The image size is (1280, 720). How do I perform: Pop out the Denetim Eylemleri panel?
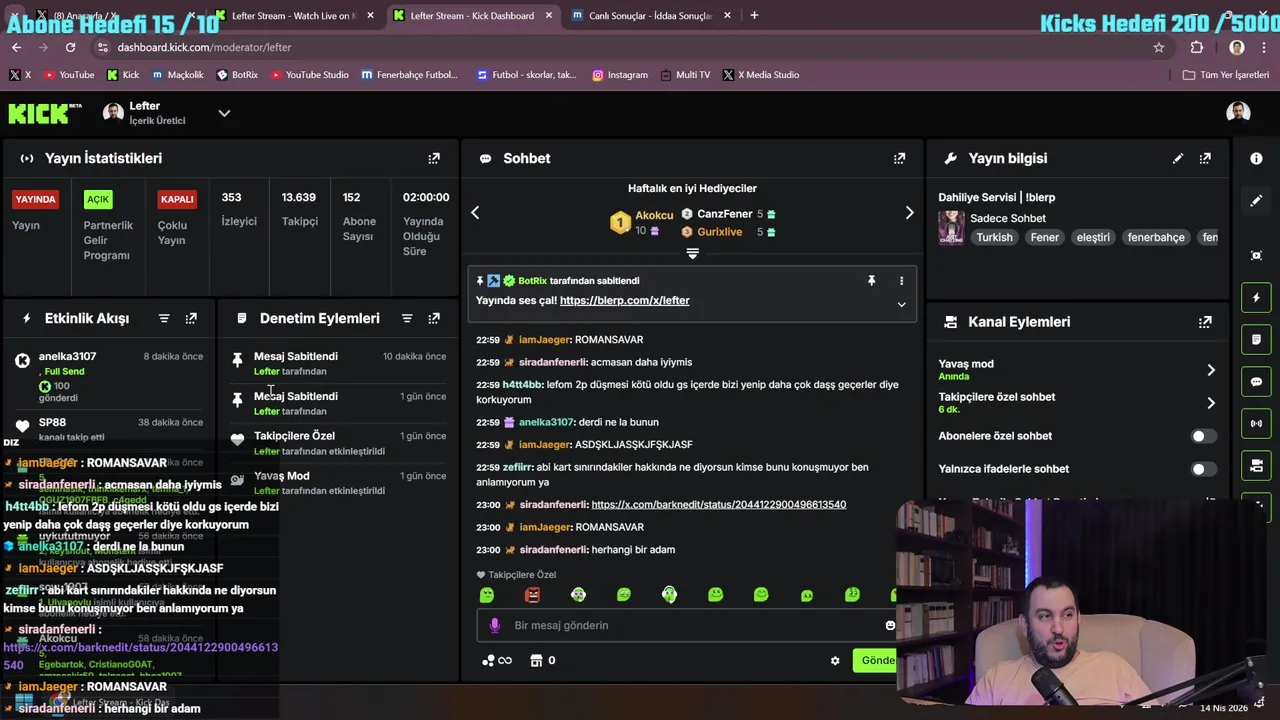434,318
